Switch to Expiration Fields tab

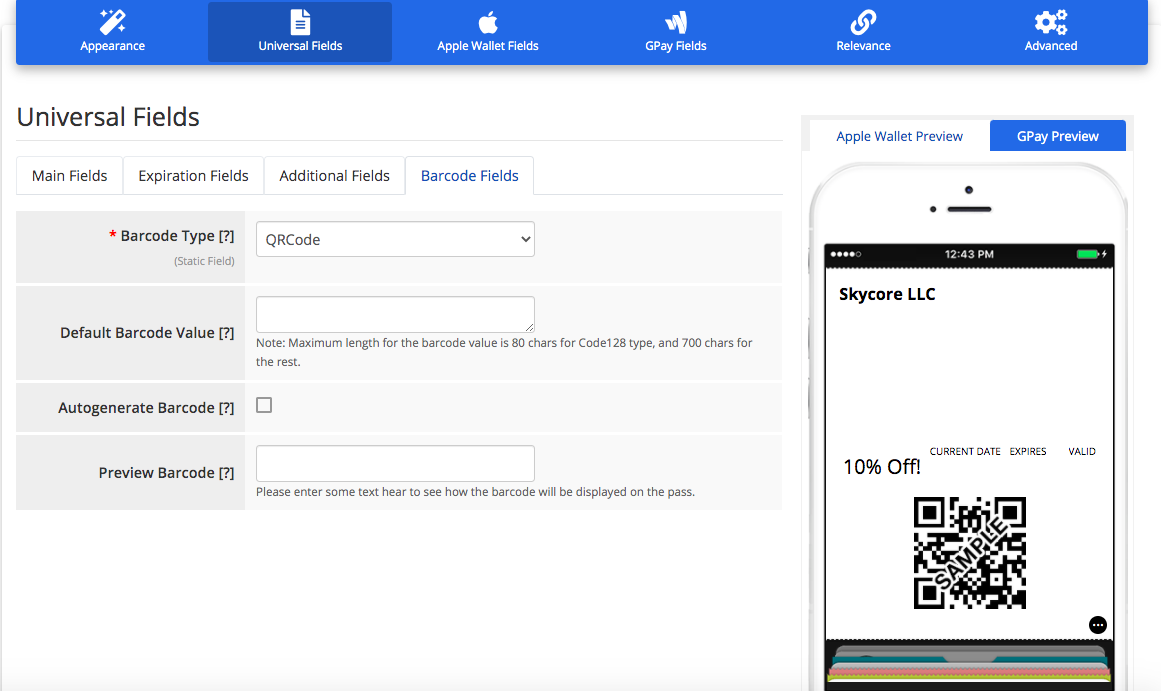click(193, 176)
